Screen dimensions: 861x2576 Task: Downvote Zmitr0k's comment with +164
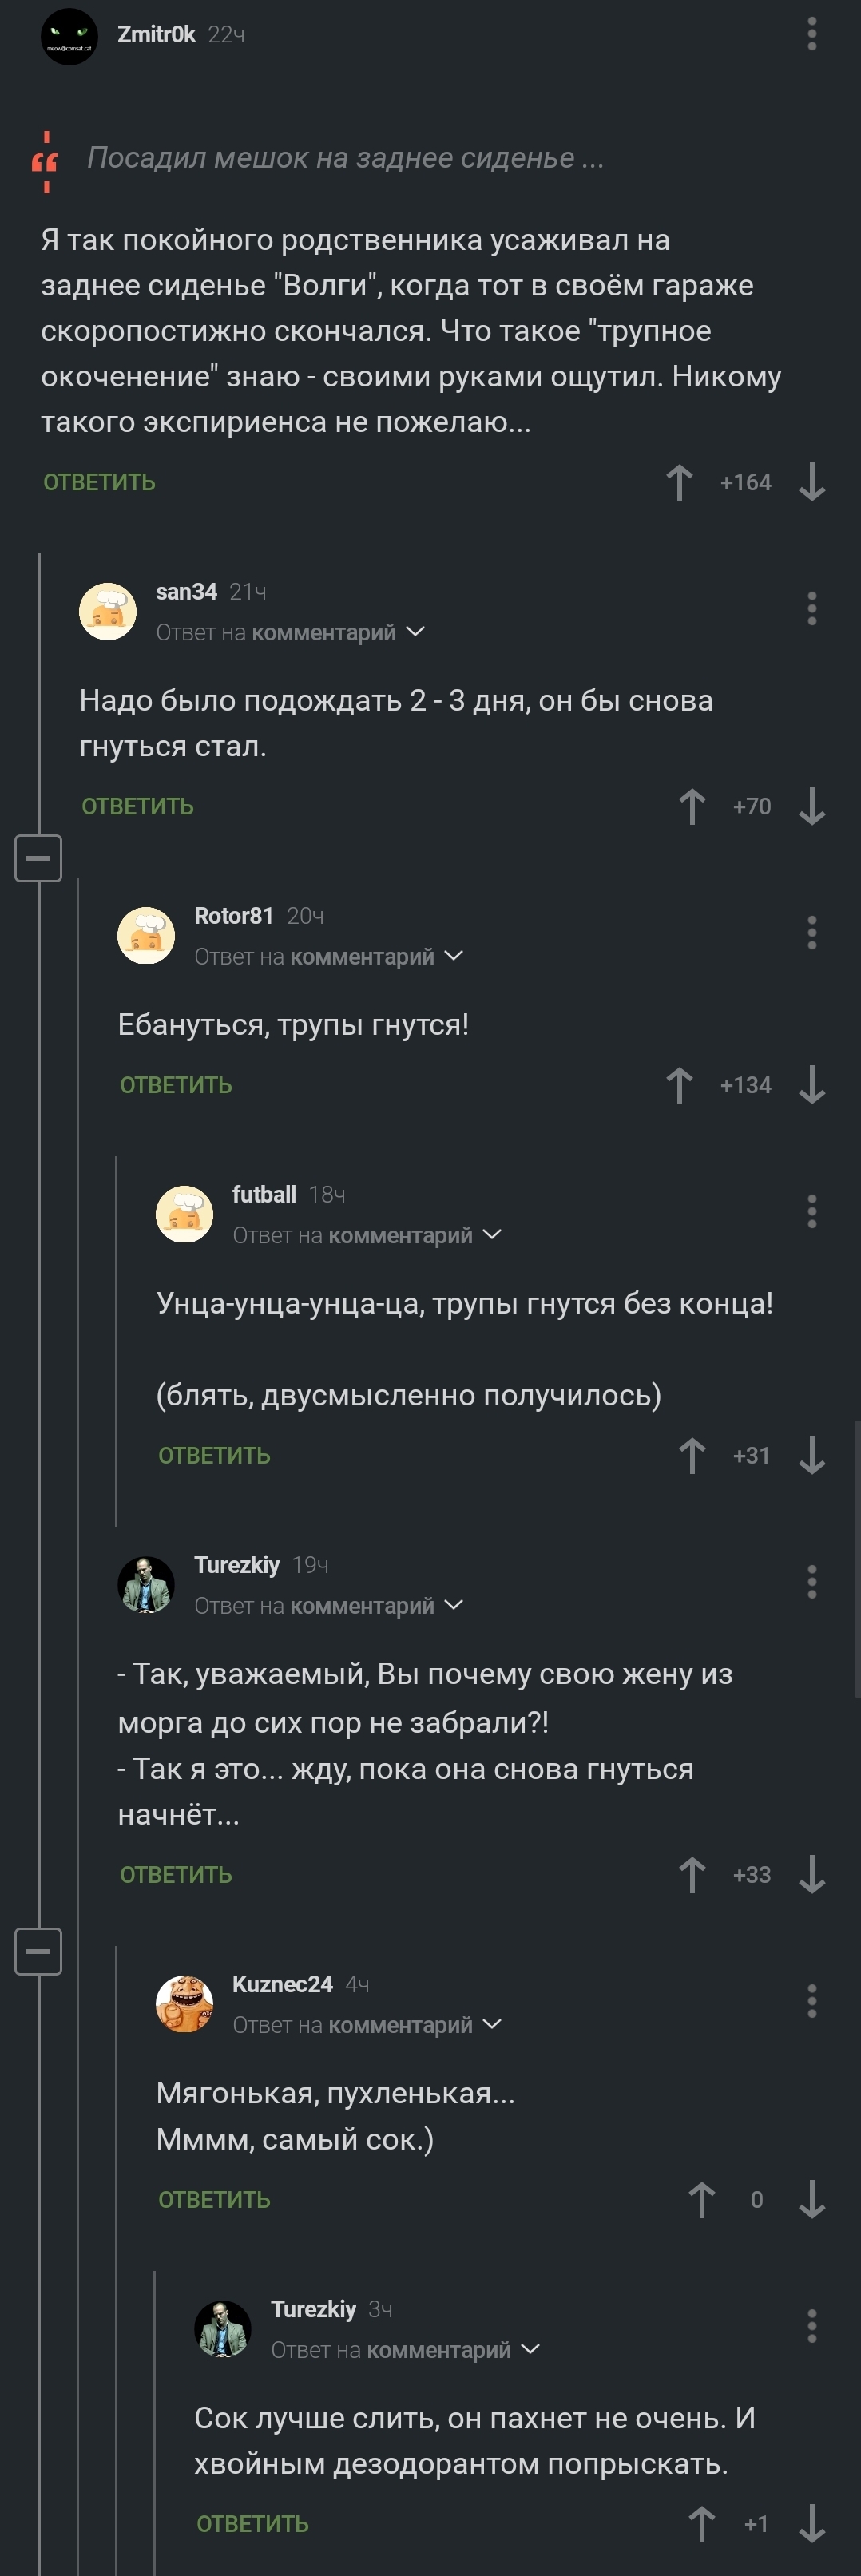point(811,482)
